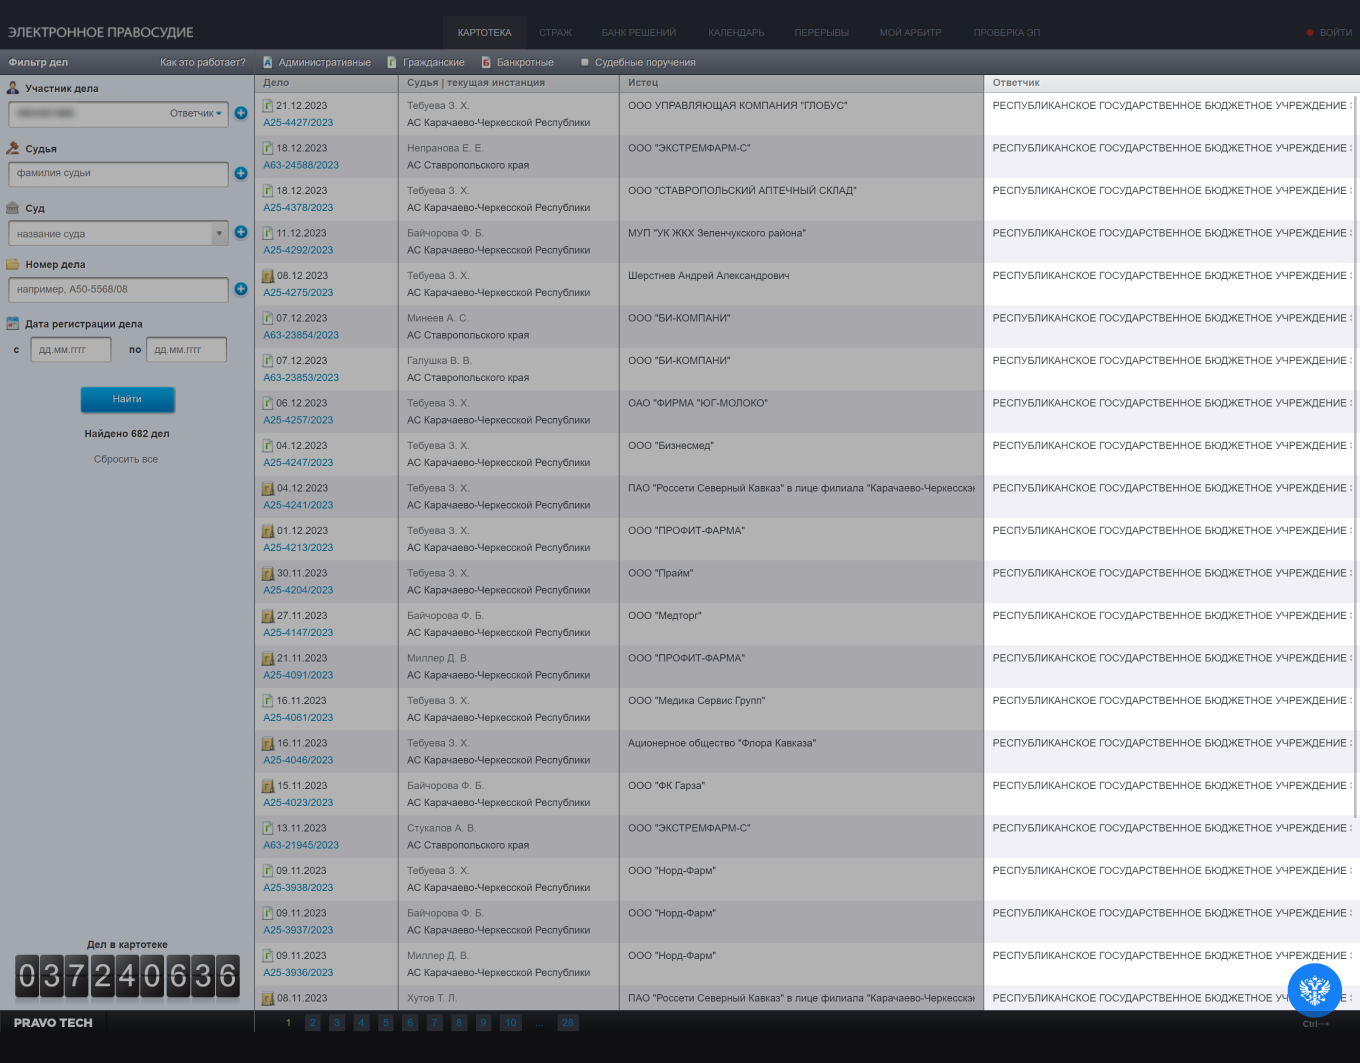Viewport: 1360px width, 1063px height.
Task: Click the judge surname input field
Action: point(118,174)
